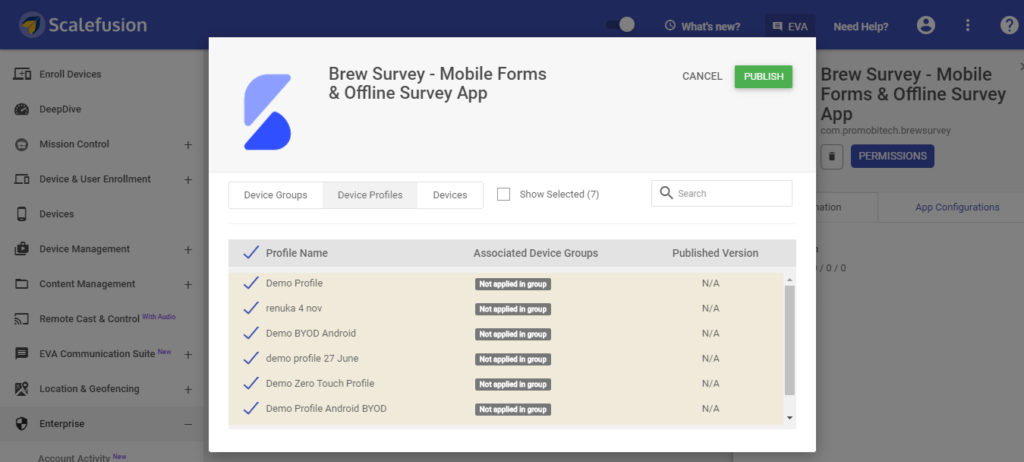Viewport: 1024px width, 462px height.
Task: Open the App Configurations tab
Action: [x=957, y=207]
